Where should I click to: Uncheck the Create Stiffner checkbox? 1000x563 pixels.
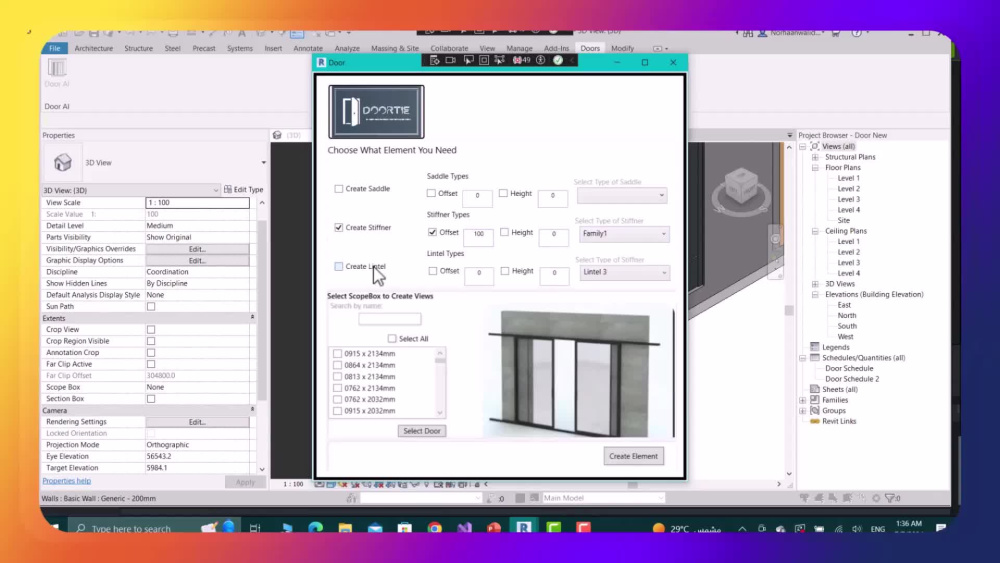pyautogui.click(x=339, y=228)
